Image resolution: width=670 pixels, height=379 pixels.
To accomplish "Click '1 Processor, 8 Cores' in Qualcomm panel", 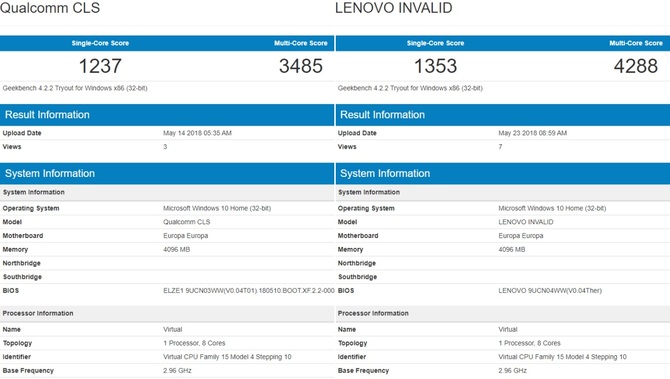I will 194,343.
